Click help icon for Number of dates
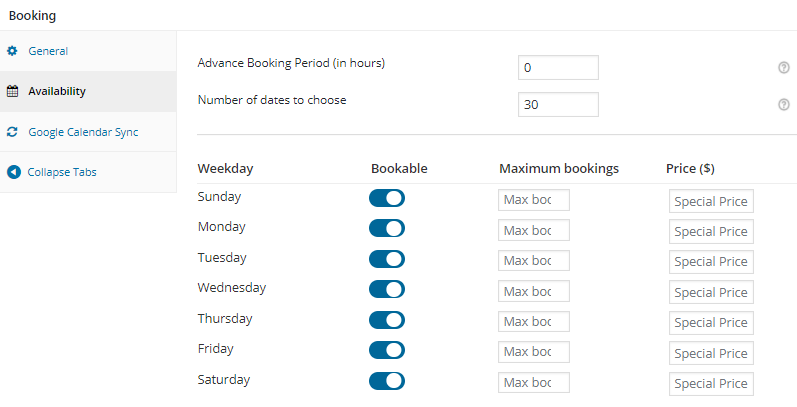 coord(784,104)
